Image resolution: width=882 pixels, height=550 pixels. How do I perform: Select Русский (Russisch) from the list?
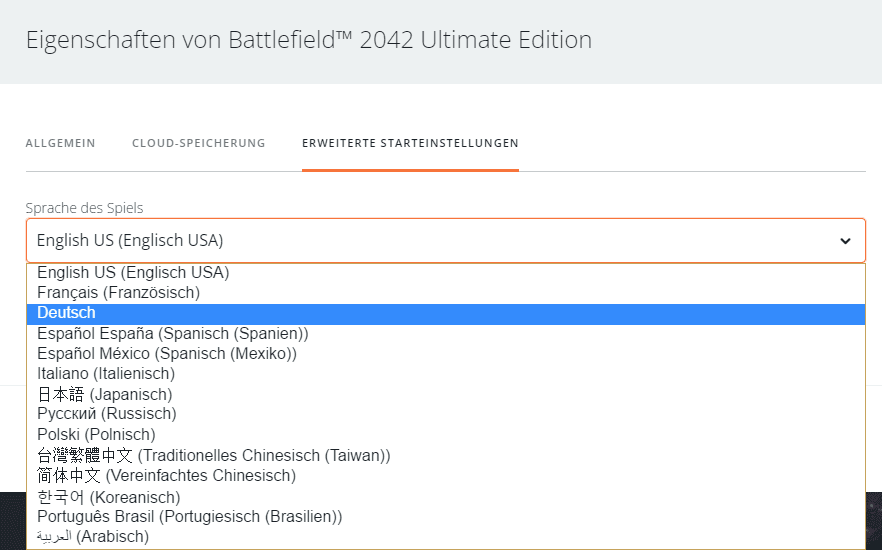[x=446, y=414]
